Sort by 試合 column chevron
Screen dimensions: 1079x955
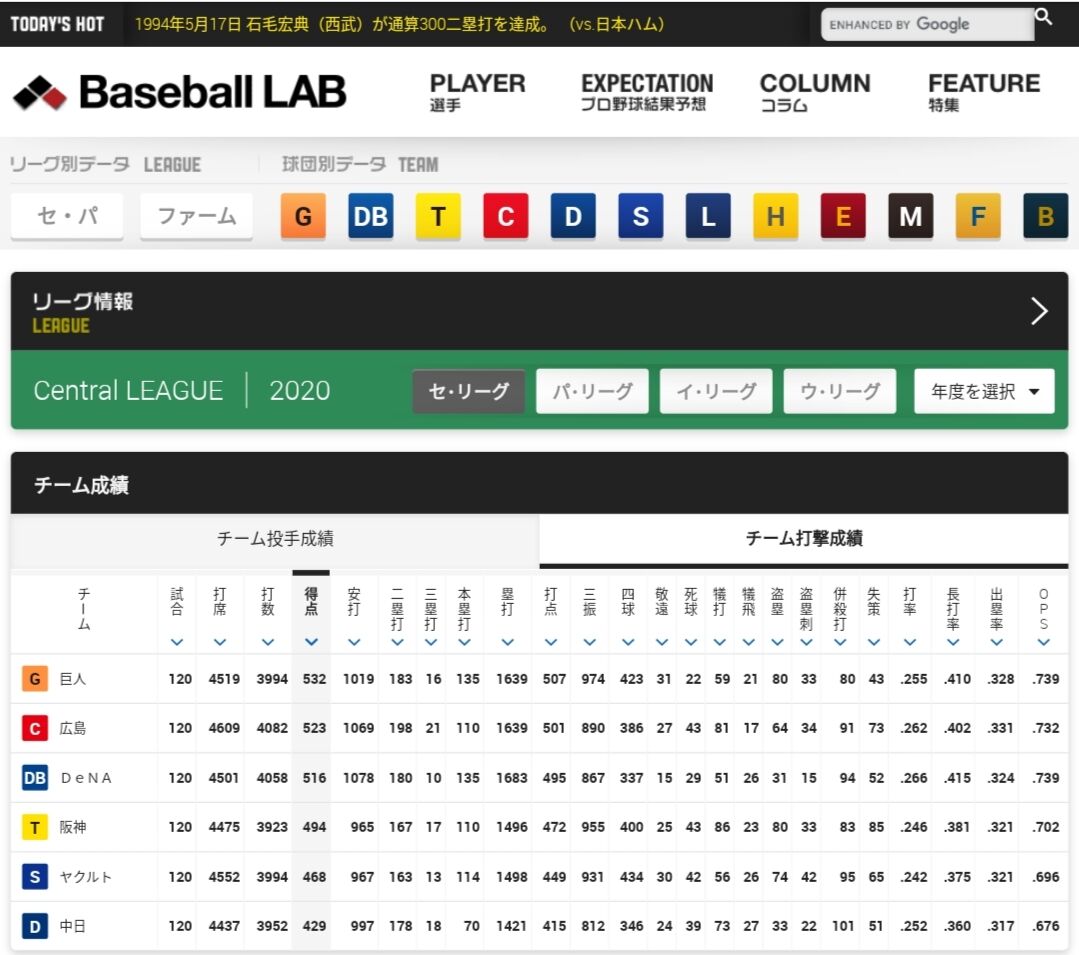pyautogui.click(x=177, y=642)
